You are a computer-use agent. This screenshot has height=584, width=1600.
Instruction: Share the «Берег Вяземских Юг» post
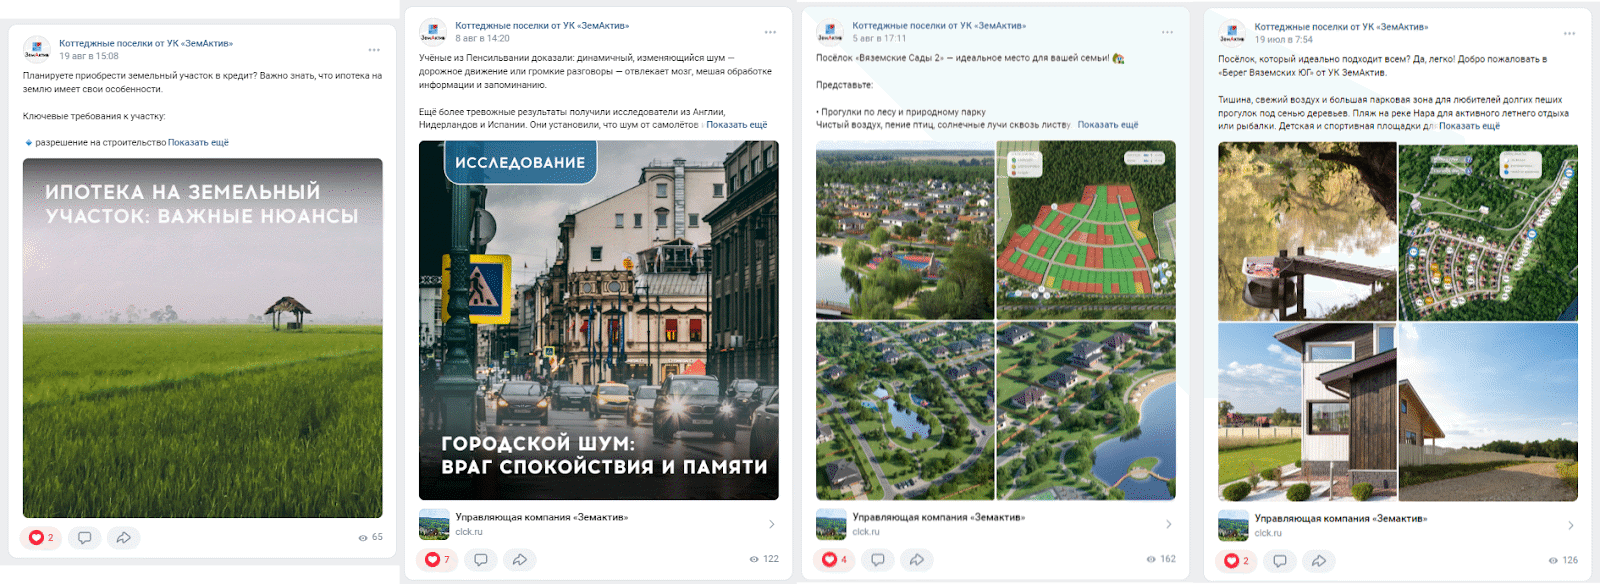pyautogui.click(x=1319, y=561)
